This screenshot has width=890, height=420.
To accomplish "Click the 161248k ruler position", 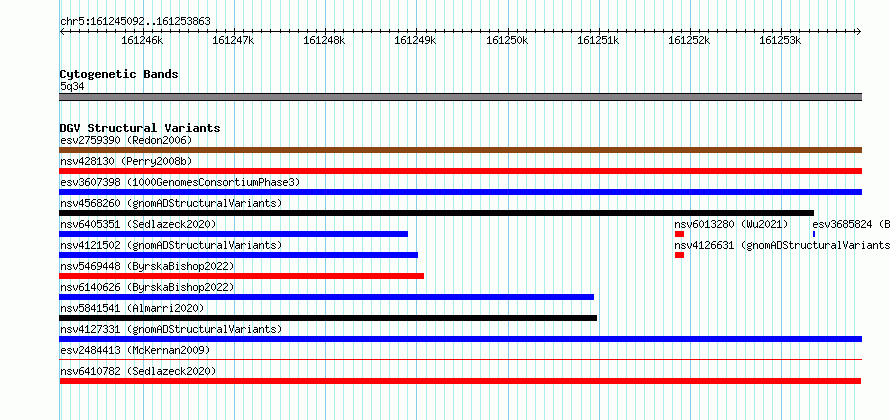I will (x=325, y=41).
